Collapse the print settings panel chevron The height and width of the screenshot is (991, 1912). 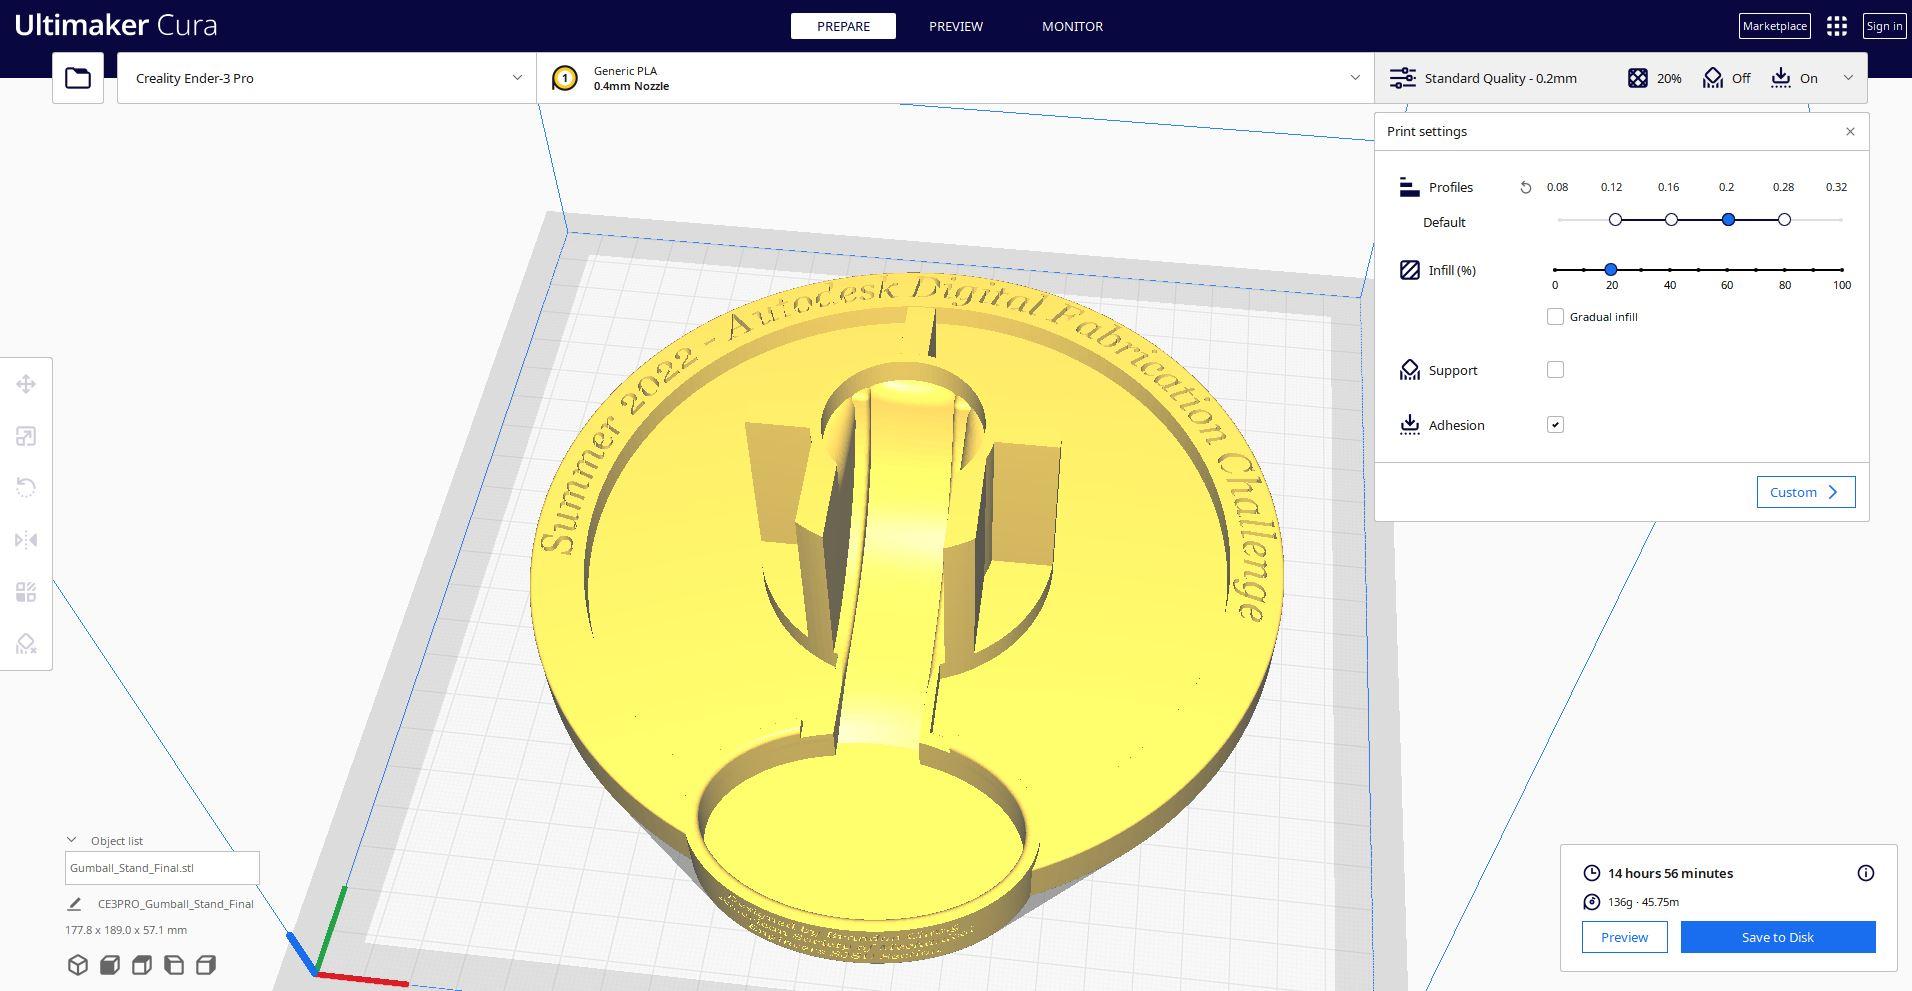tap(1848, 78)
